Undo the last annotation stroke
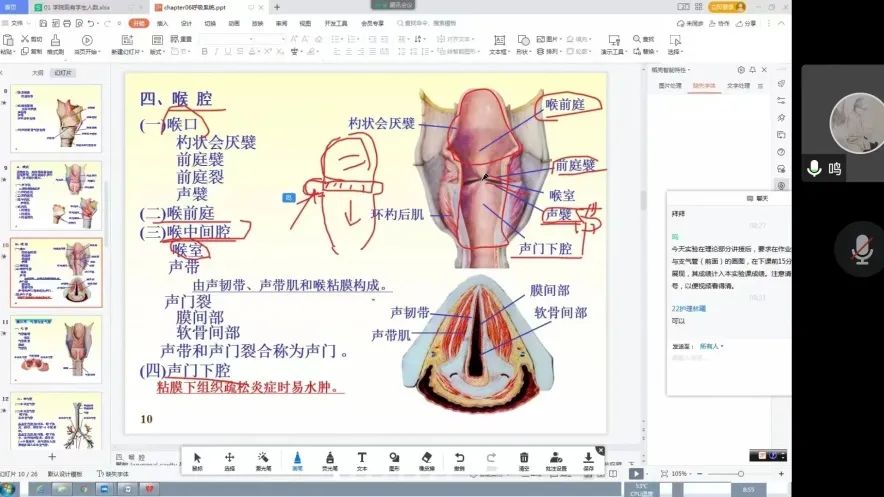The image size is (884, 497). pos(459,460)
